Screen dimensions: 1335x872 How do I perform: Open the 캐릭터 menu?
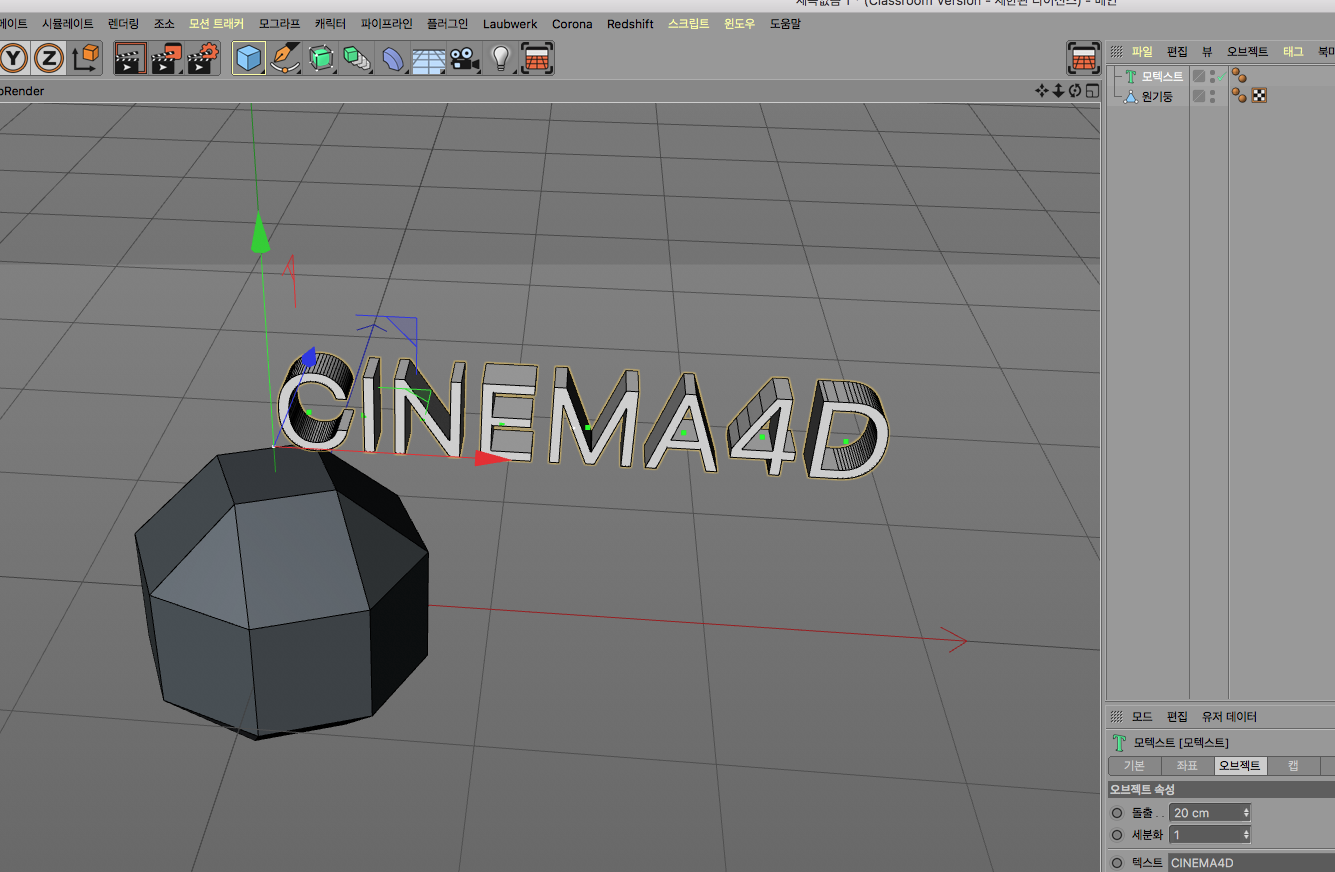pos(330,24)
